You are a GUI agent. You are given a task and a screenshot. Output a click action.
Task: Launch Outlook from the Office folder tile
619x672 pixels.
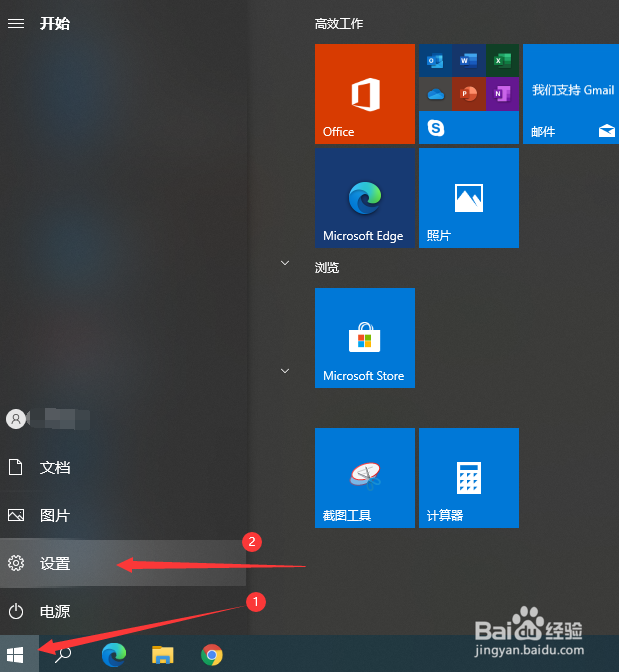(435, 60)
